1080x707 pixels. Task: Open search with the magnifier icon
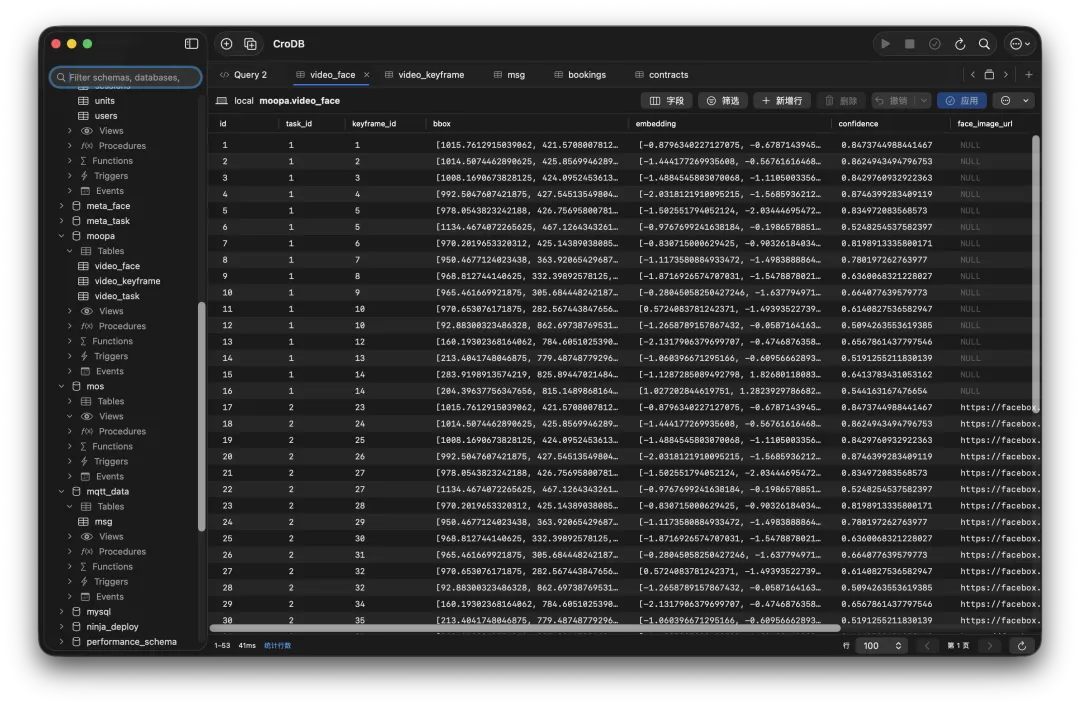(984, 43)
